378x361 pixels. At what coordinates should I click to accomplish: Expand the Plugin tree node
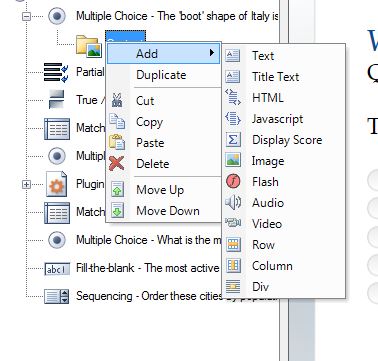point(26,184)
